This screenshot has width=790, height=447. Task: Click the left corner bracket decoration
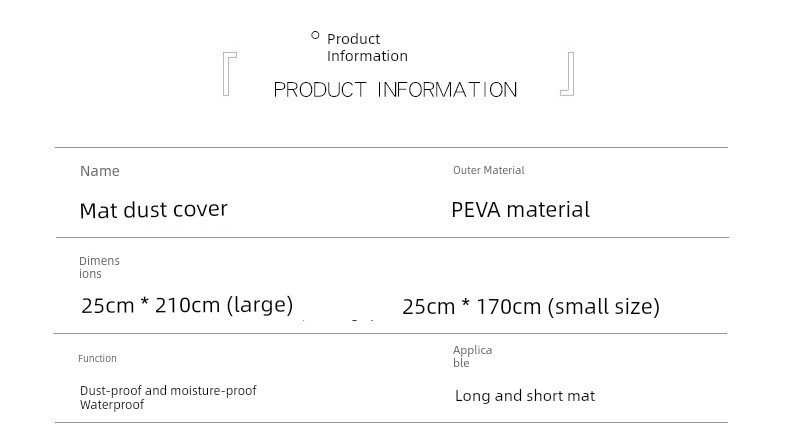[x=230, y=74]
